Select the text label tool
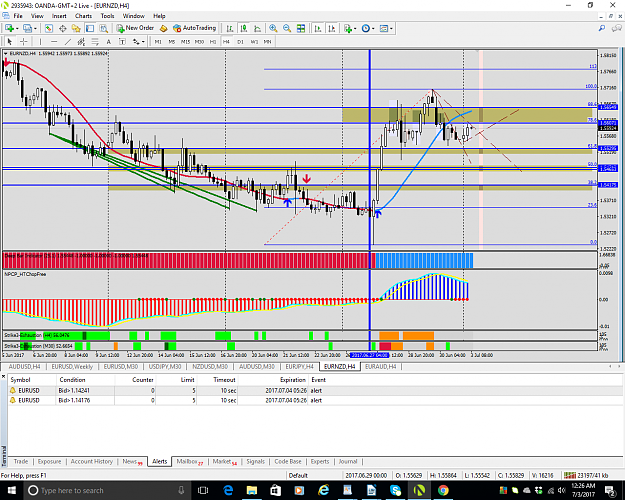 pyautogui.click(x=122, y=41)
